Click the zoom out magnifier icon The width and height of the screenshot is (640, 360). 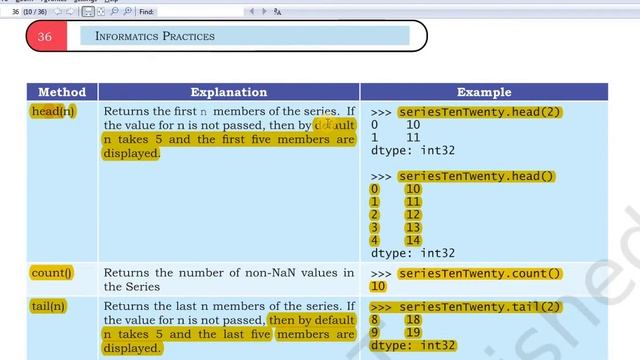click(115, 11)
